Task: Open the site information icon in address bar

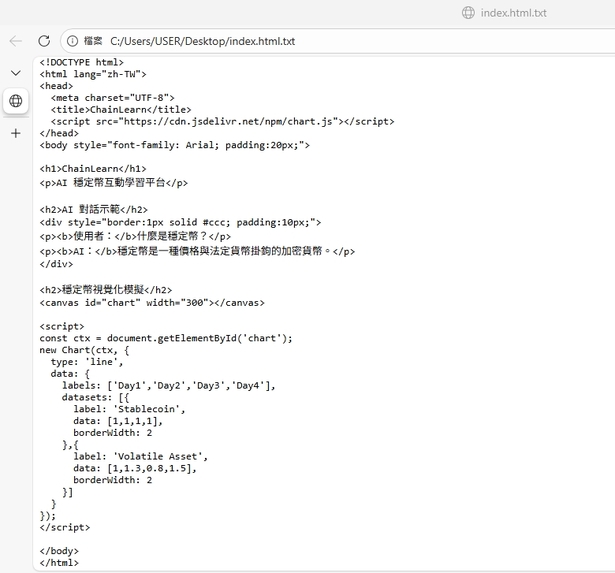Action: [72, 41]
